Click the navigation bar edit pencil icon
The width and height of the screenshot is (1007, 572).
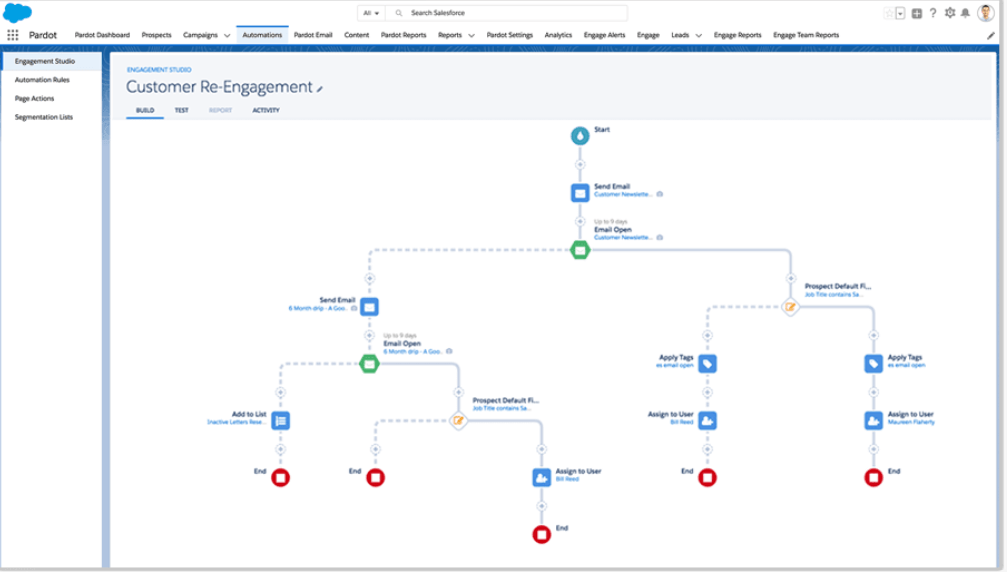tap(991, 36)
